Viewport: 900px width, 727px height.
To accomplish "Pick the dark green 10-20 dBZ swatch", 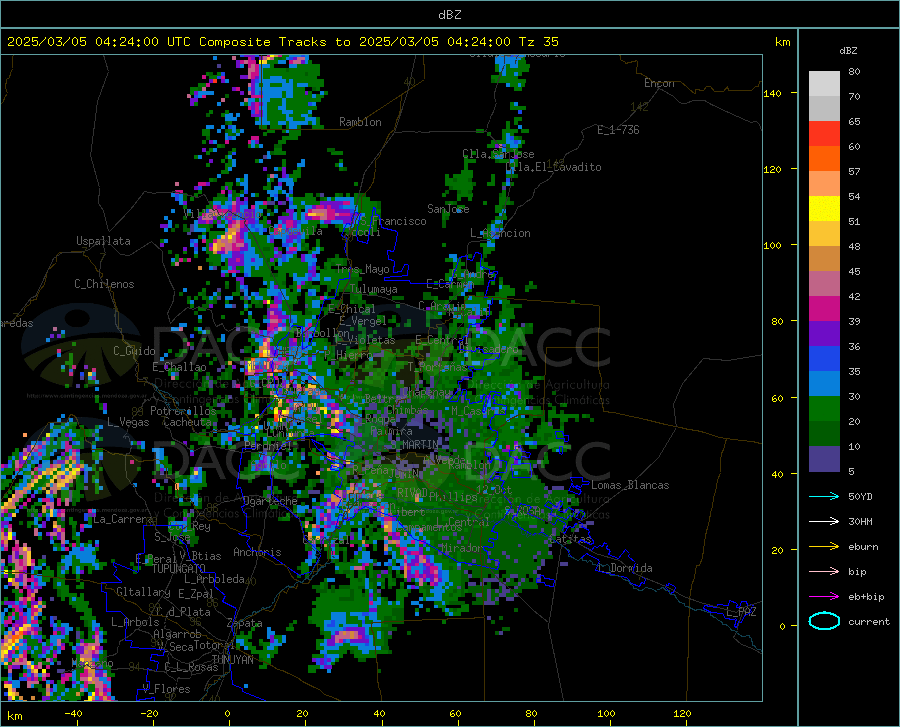I will (824, 434).
